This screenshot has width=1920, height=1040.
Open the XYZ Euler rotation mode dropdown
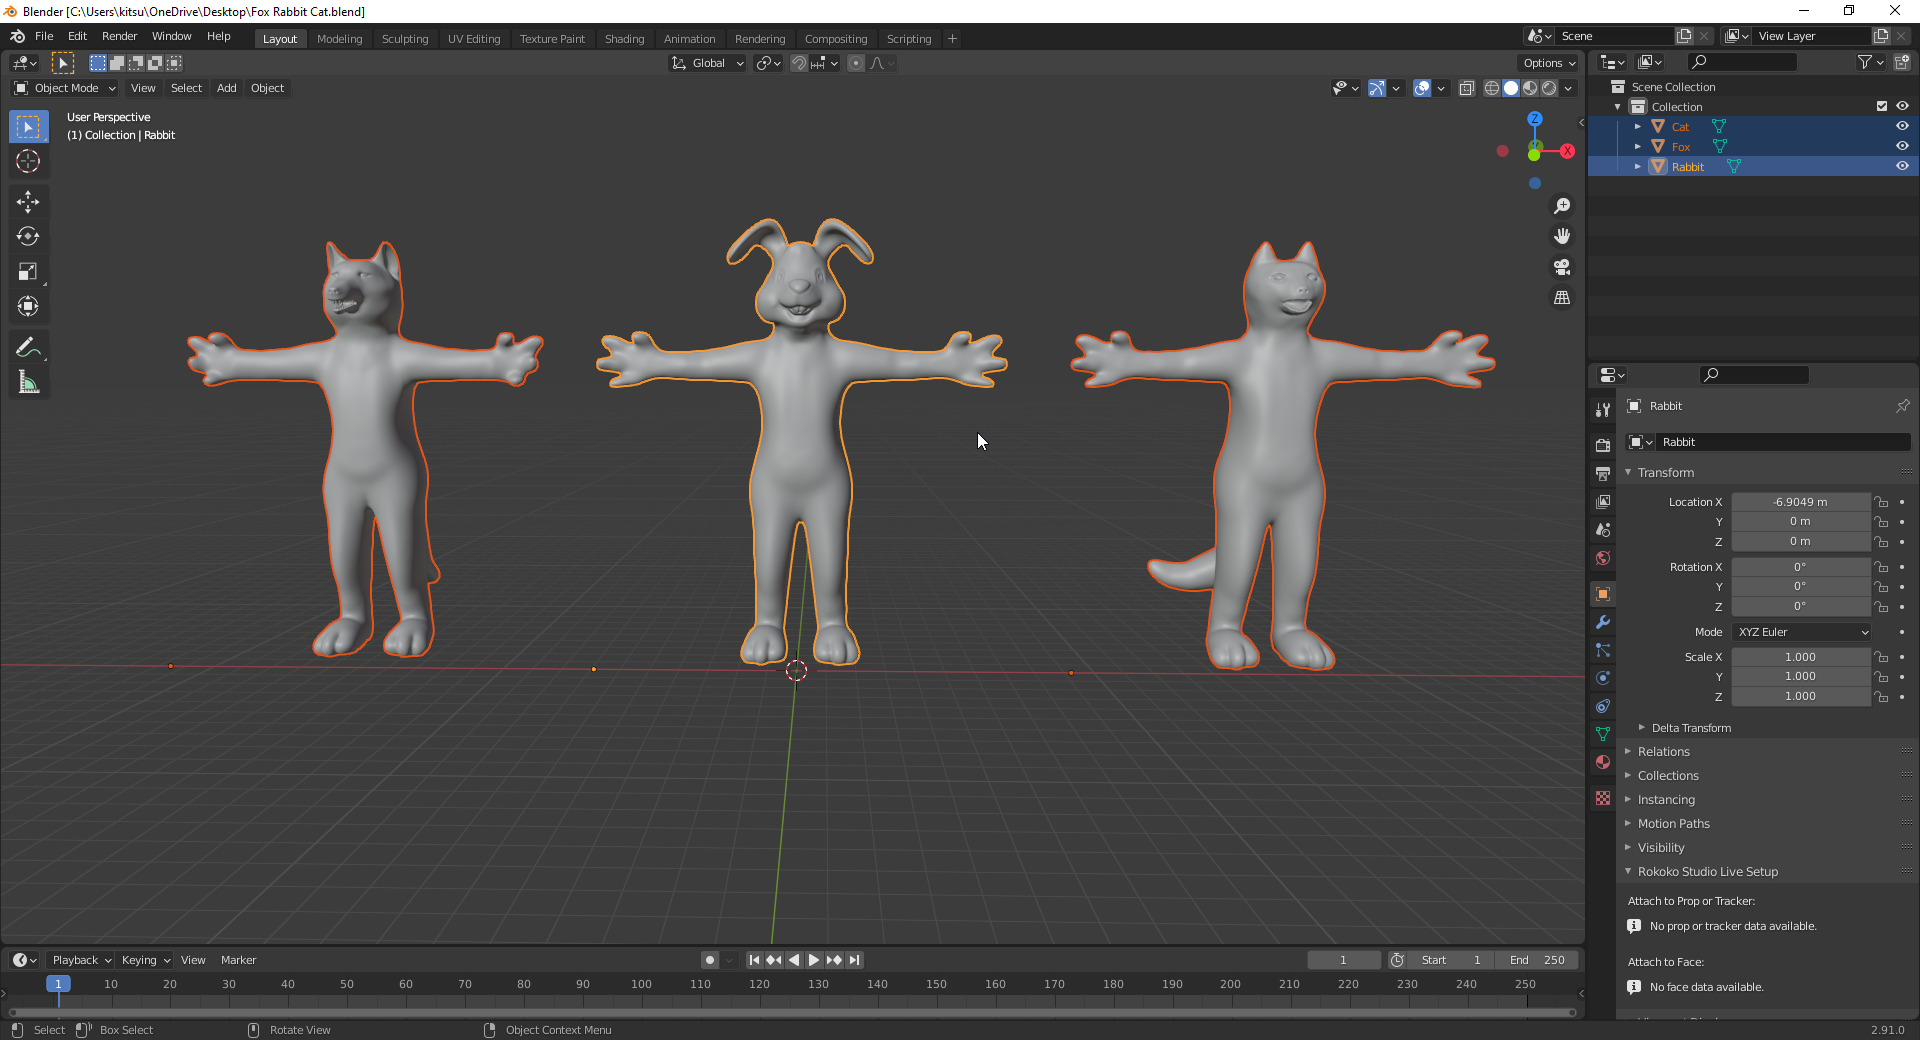pos(1800,632)
